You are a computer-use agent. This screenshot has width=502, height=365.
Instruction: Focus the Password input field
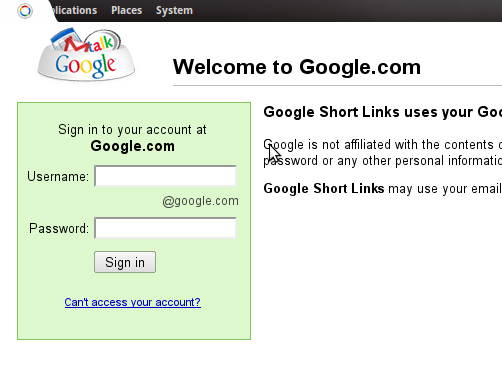point(166,228)
